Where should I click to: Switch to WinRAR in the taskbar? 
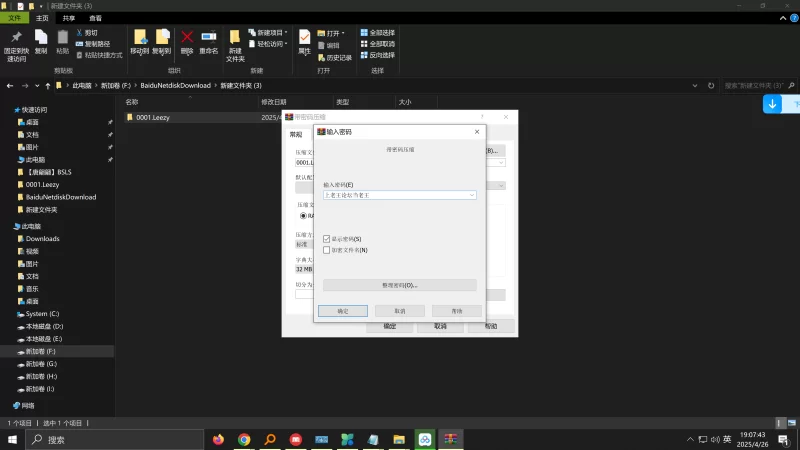tap(451, 439)
